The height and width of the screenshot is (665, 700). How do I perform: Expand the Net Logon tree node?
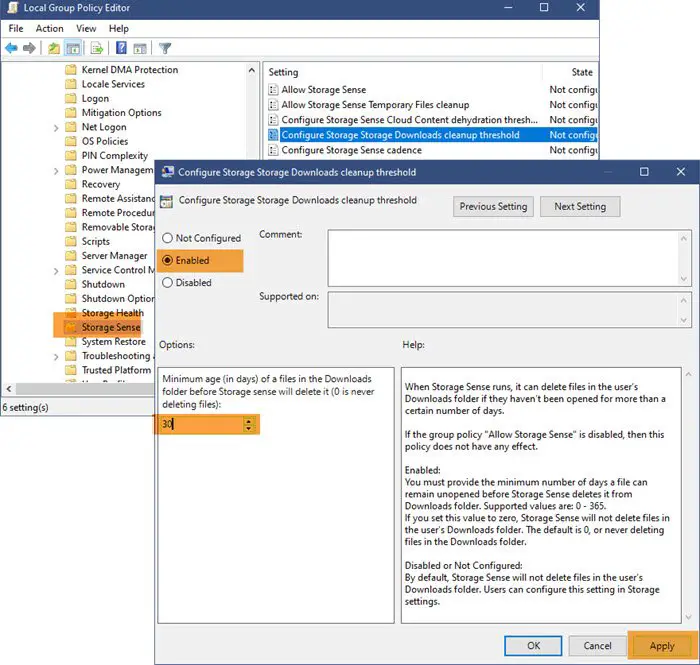tap(56, 128)
